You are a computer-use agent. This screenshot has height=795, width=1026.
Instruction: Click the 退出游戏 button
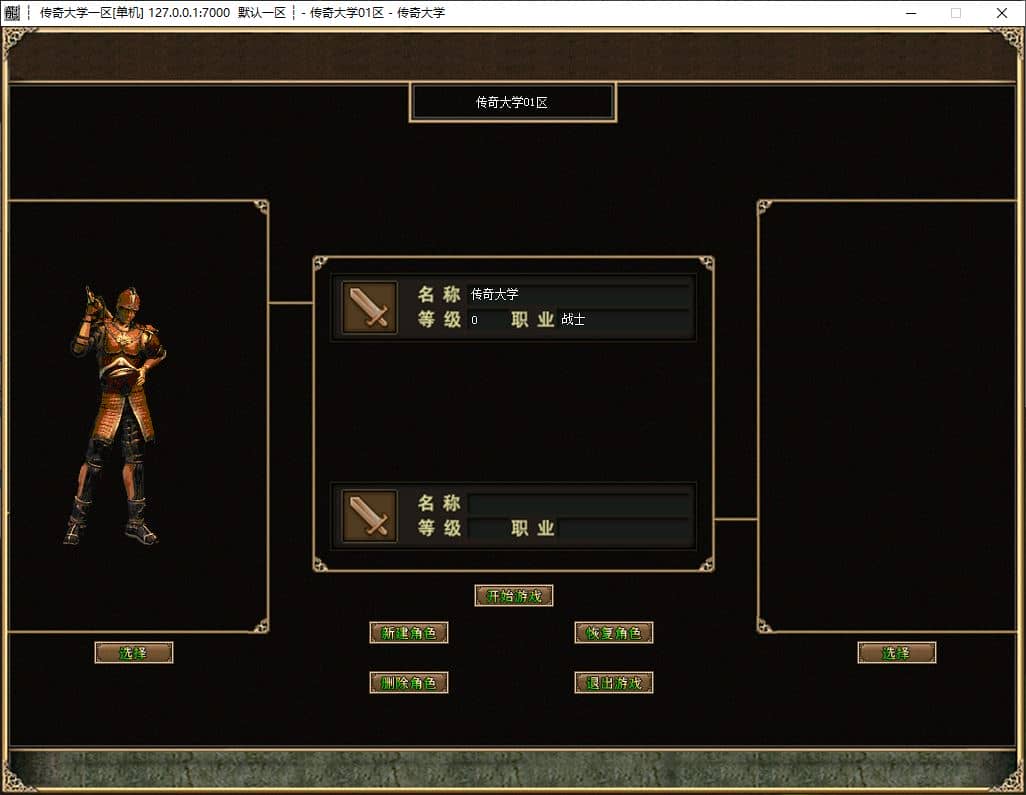[x=614, y=682]
